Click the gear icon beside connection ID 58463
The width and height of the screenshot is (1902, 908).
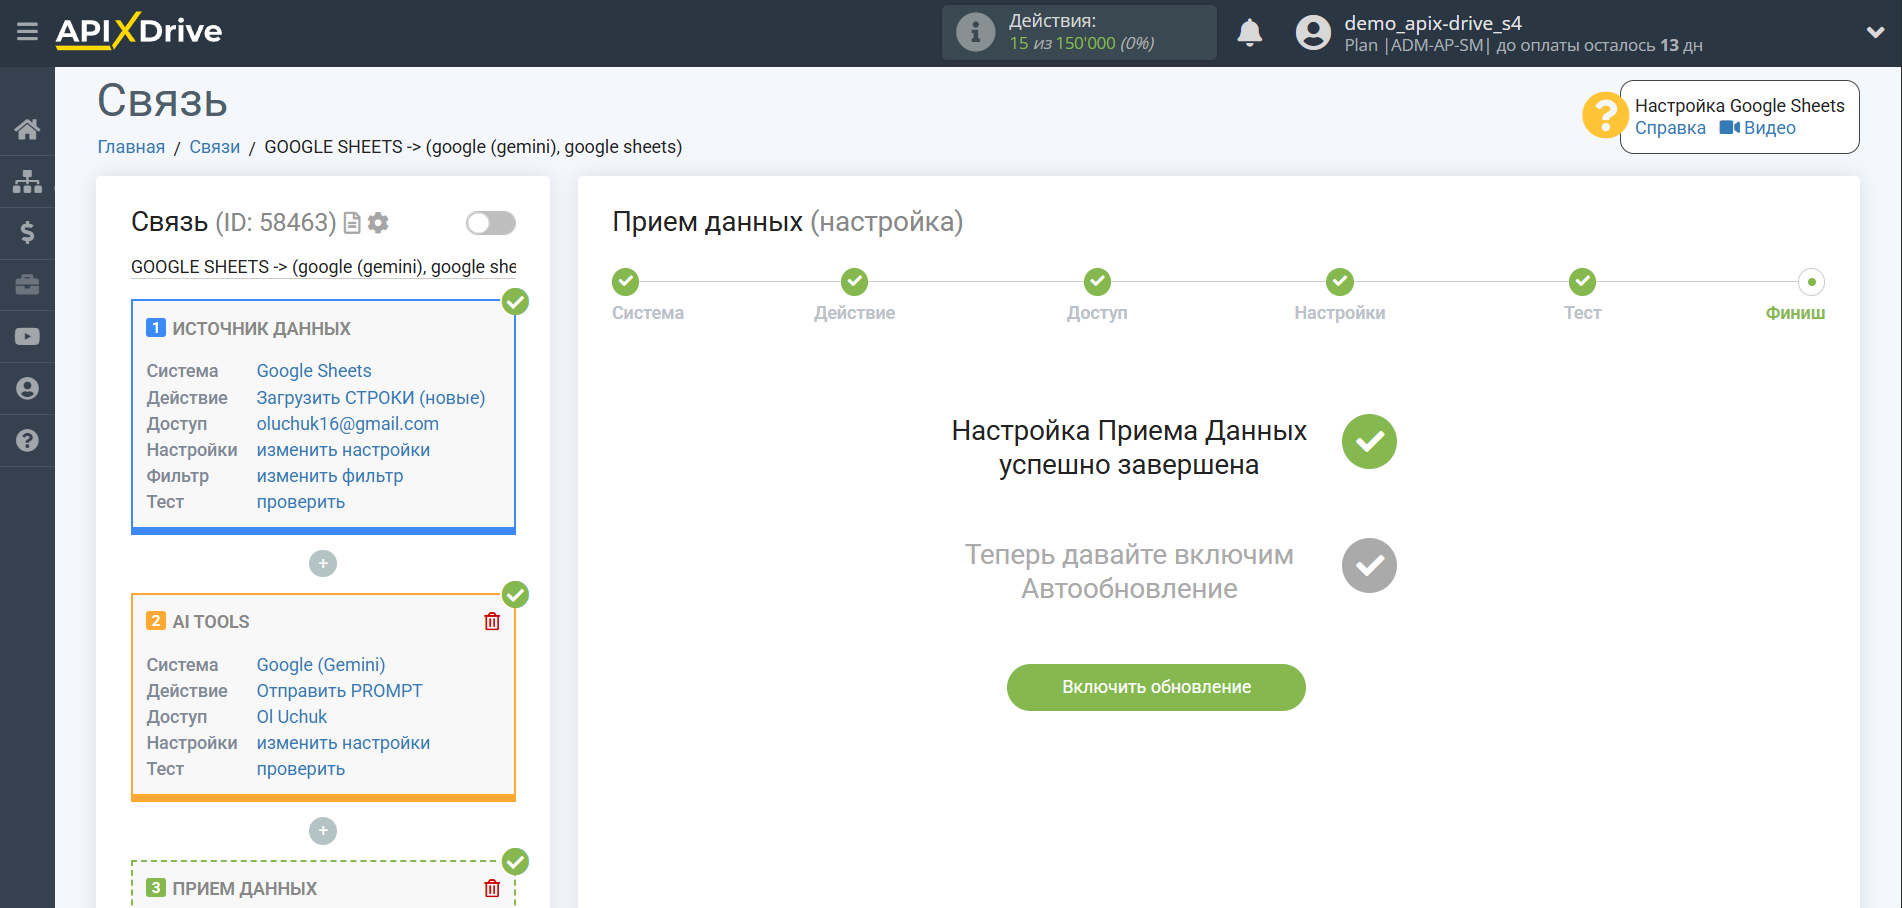point(378,222)
